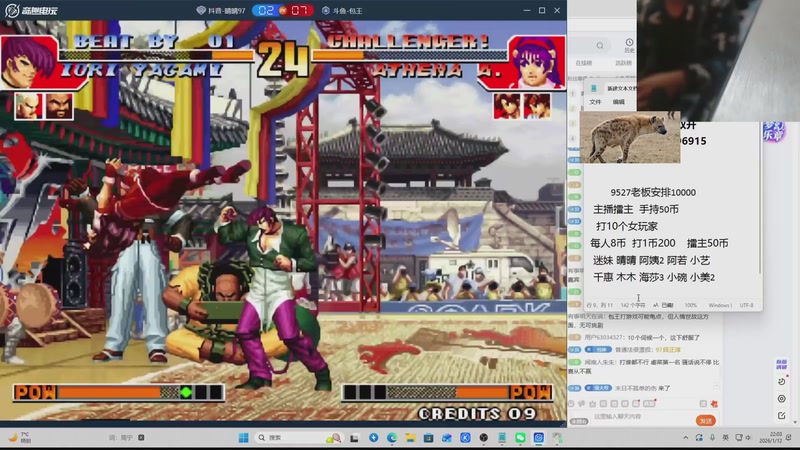
Task: Click text line 9527老板安排10000 in Notepad
Action: [653, 192]
